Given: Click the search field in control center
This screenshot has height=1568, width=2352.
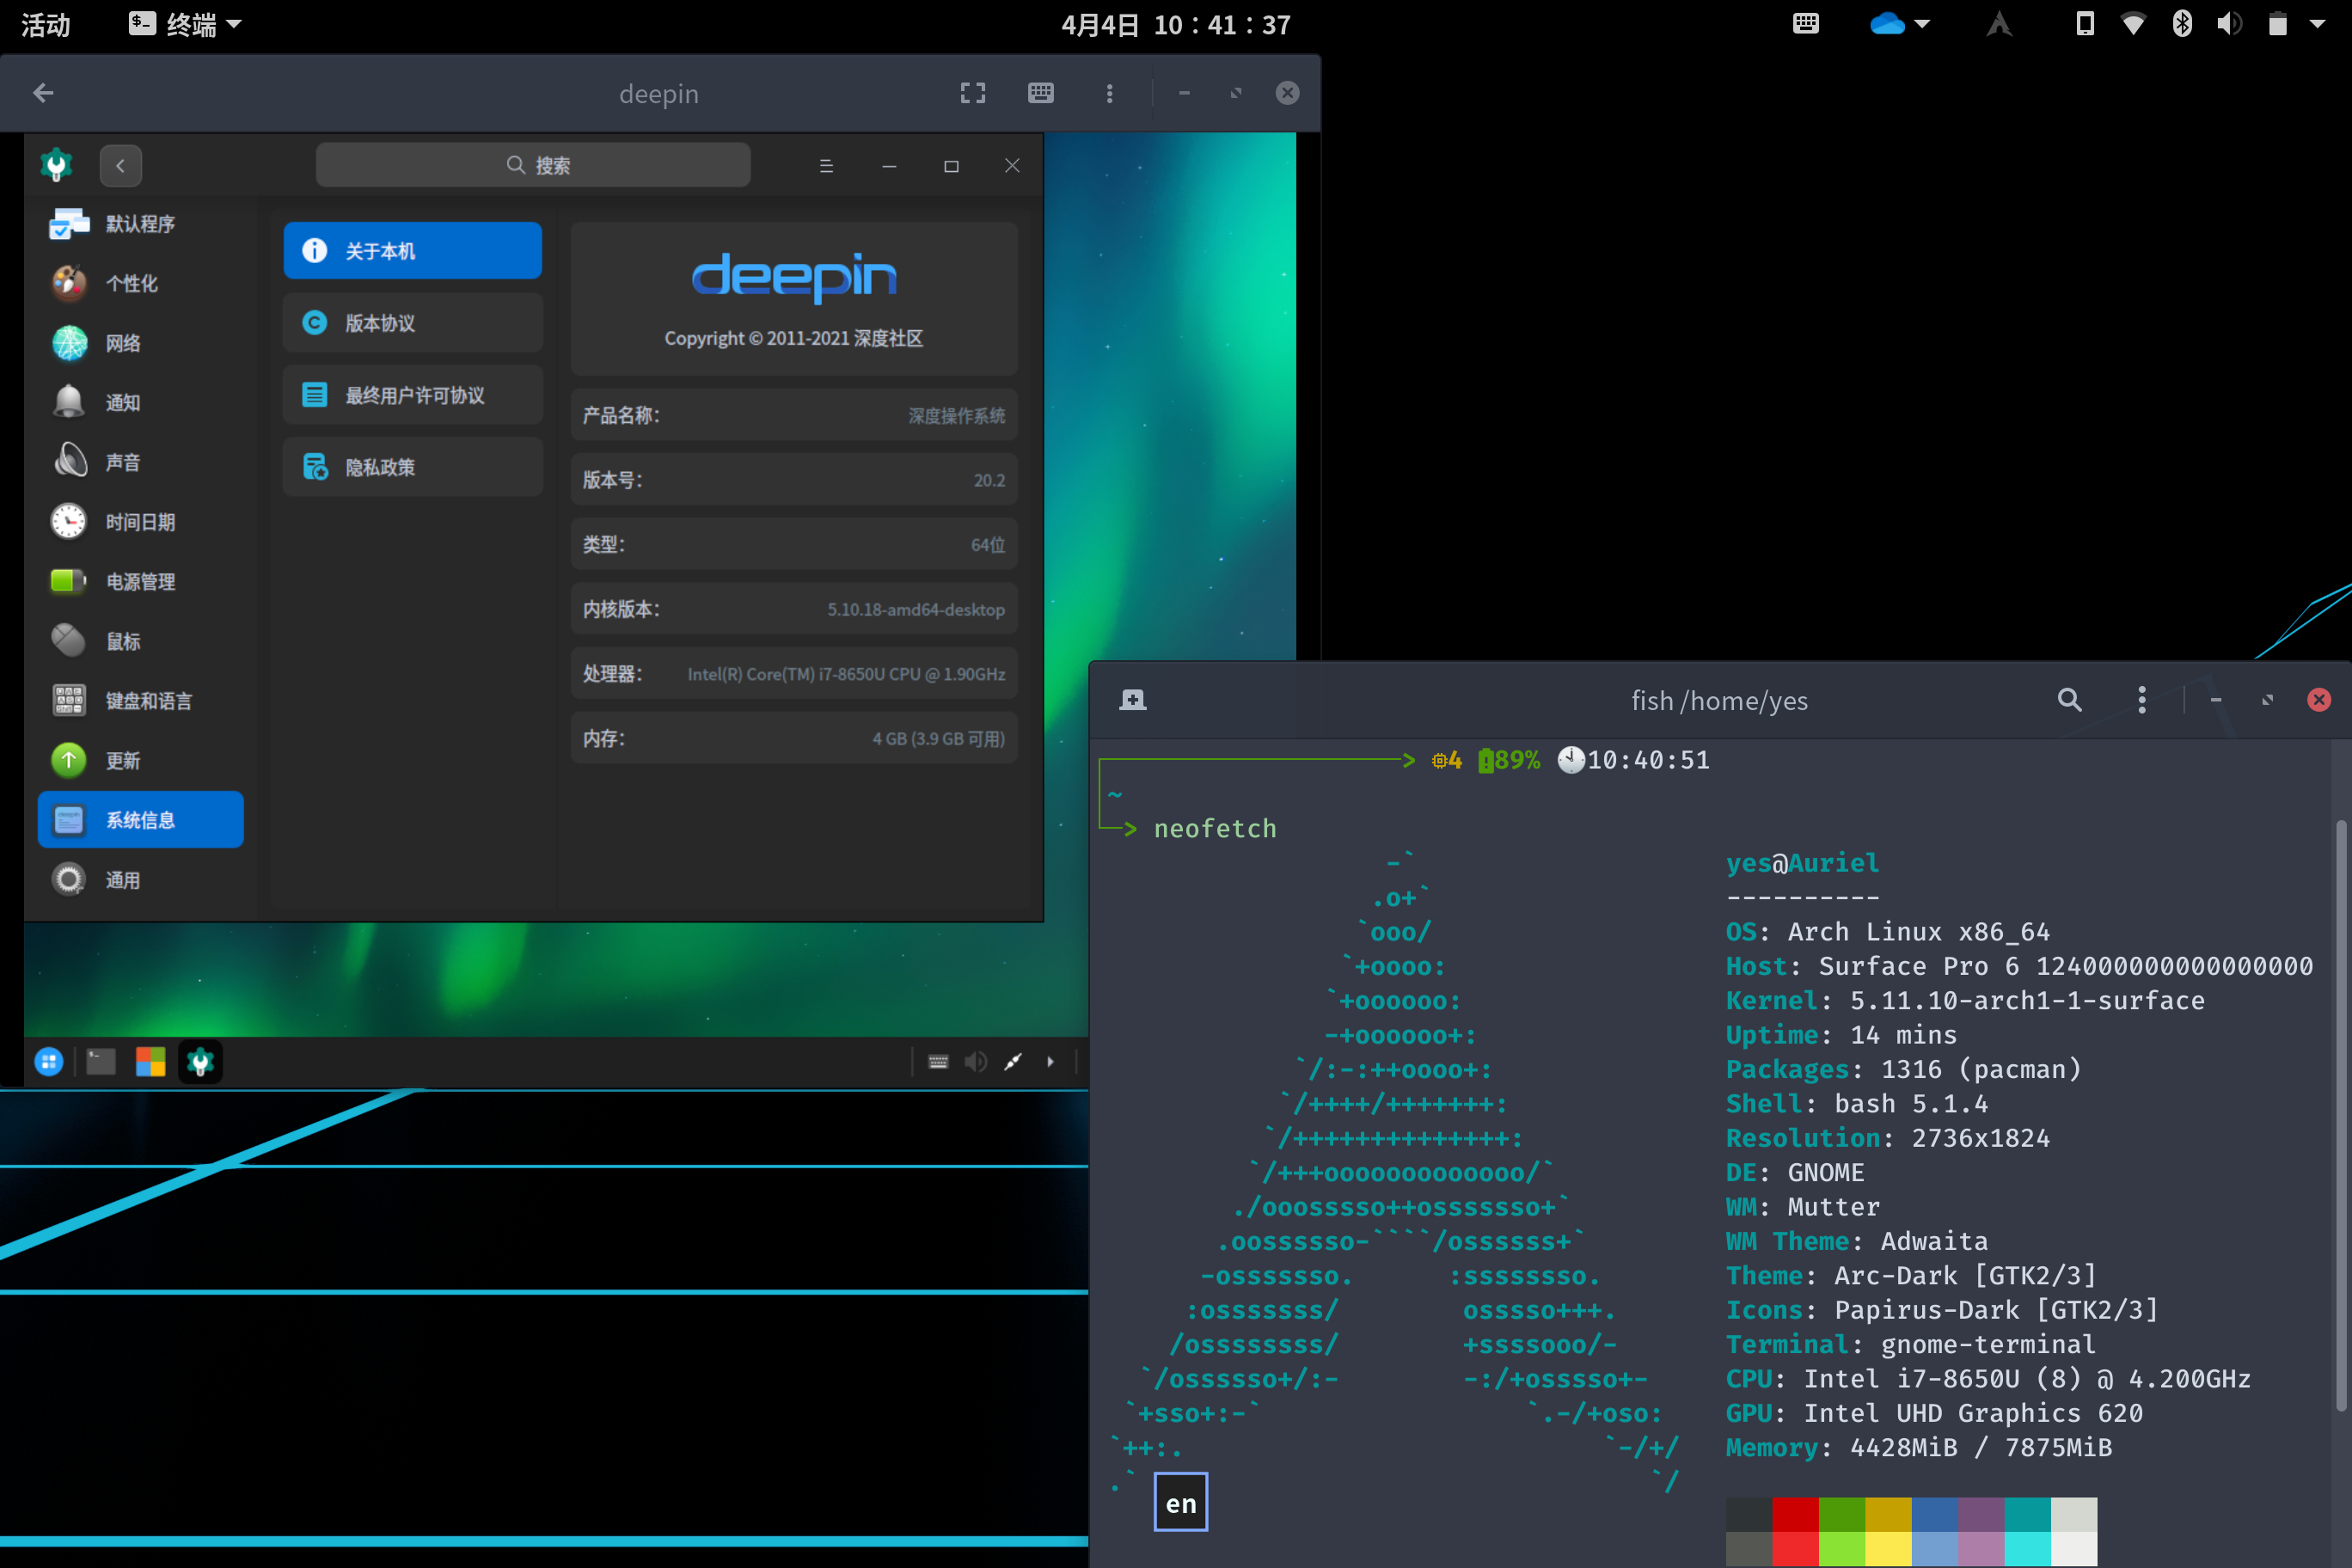Looking at the screenshot, I should (x=533, y=165).
